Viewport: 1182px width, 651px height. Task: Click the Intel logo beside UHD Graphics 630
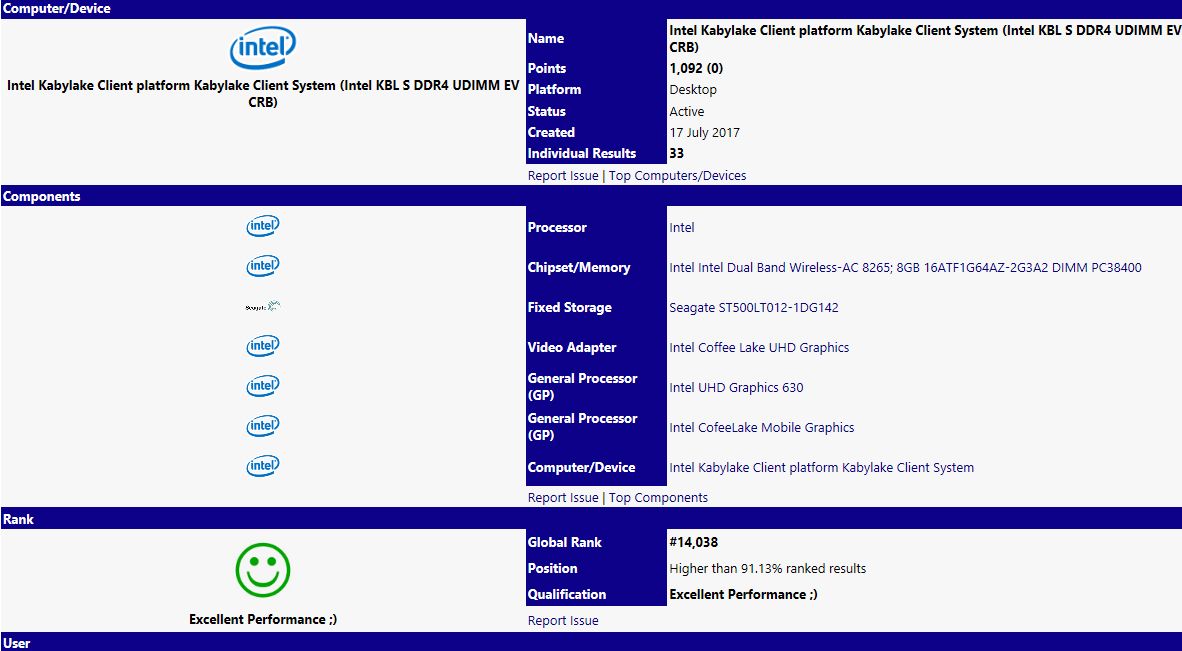tap(262, 385)
